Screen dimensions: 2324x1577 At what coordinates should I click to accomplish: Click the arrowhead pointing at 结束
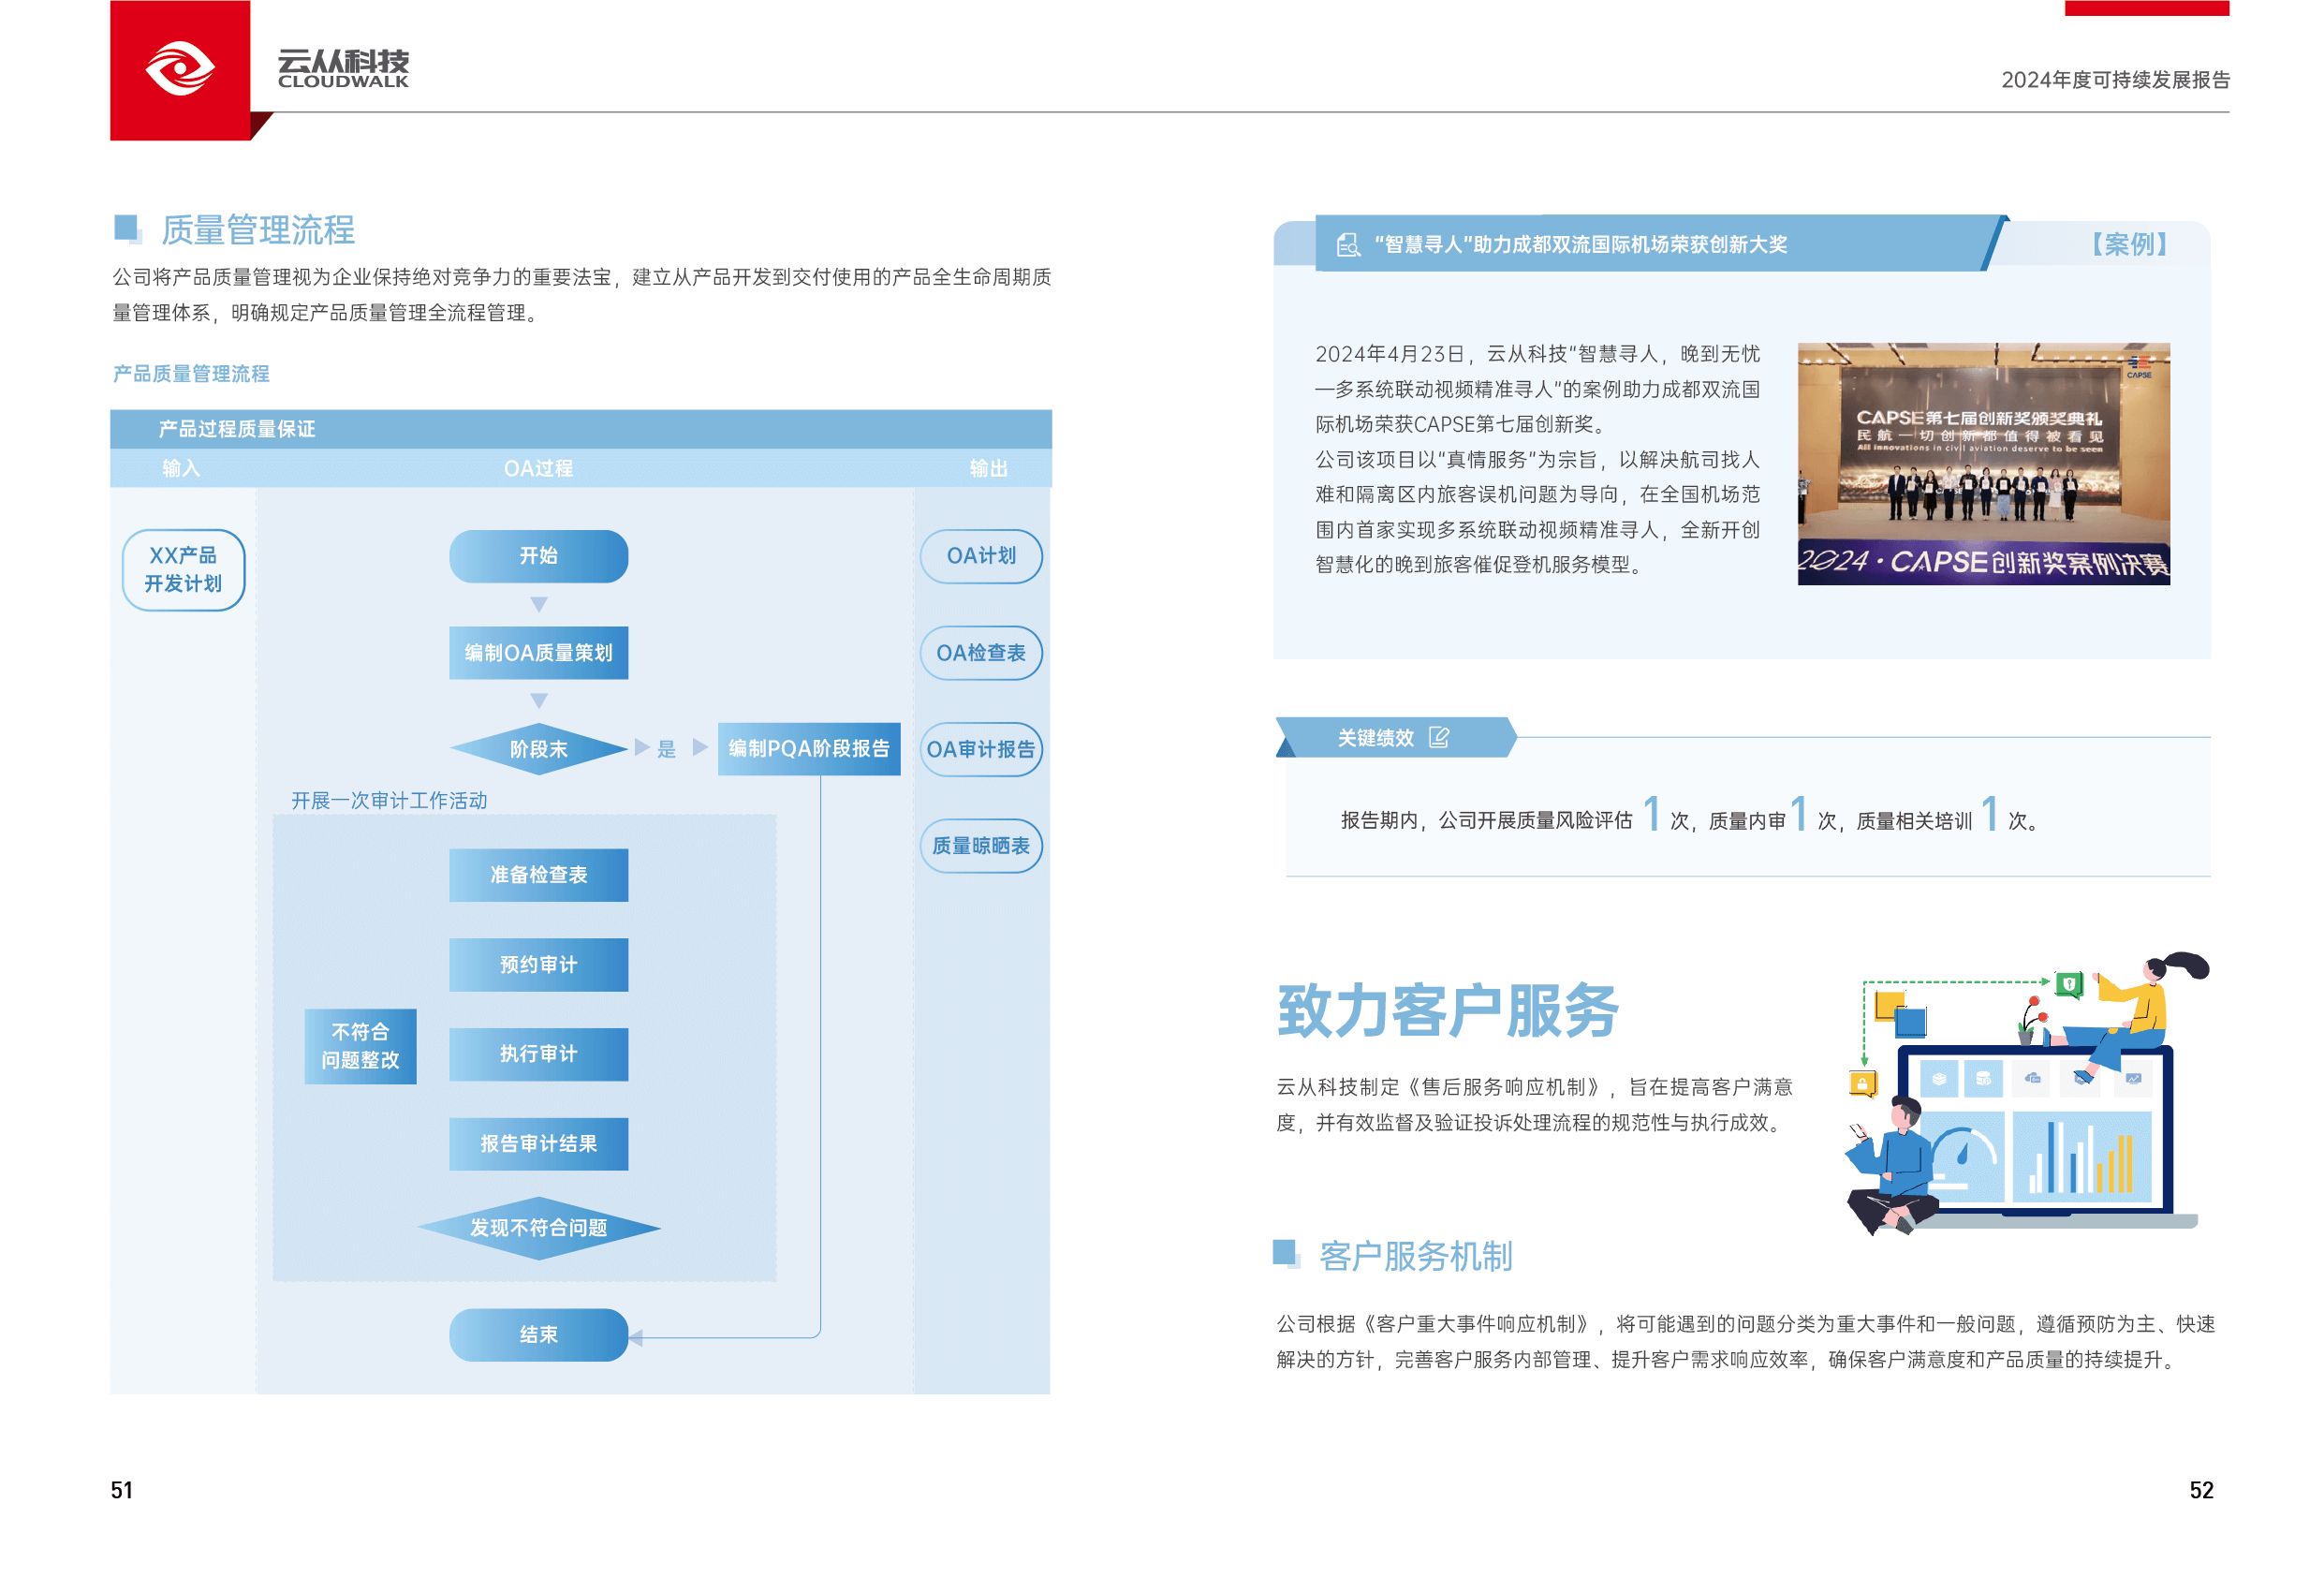[x=636, y=1338]
